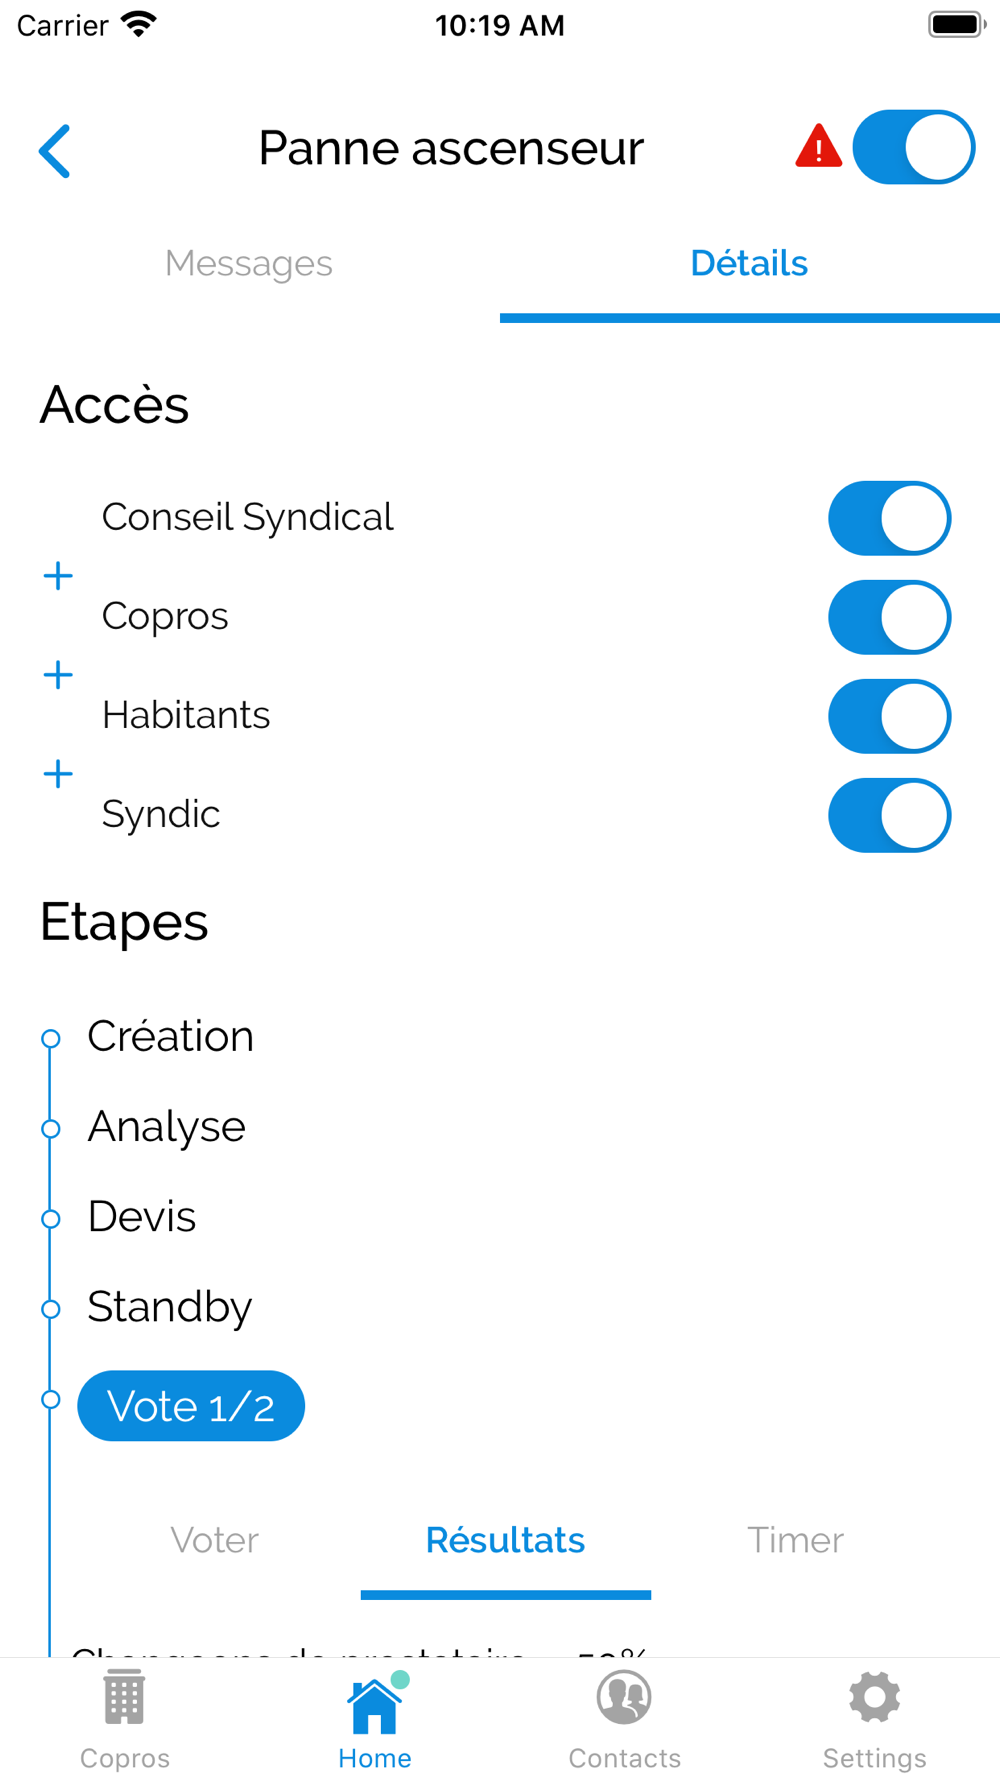The width and height of the screenshot is (1000, 1778).
Task: Open the Copros building tab icon
Action: (125, 1697)
